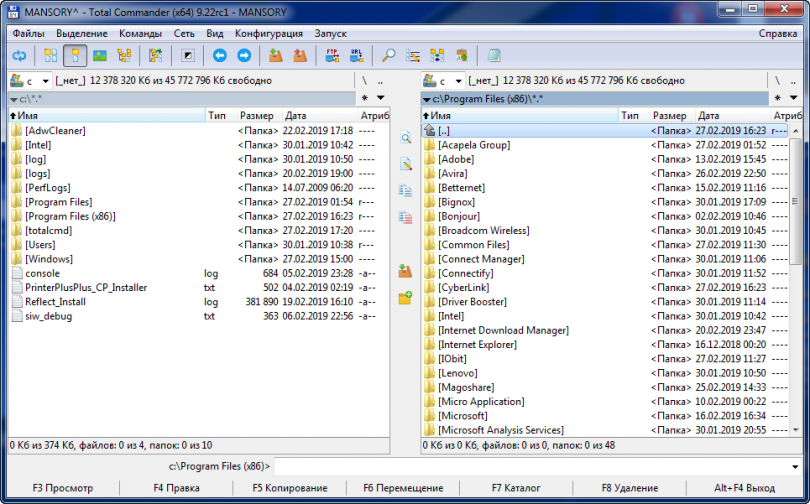Screen dimensions: 810x504
Task: Click the Pack files toolbar icon
Action: pos(276,56)
